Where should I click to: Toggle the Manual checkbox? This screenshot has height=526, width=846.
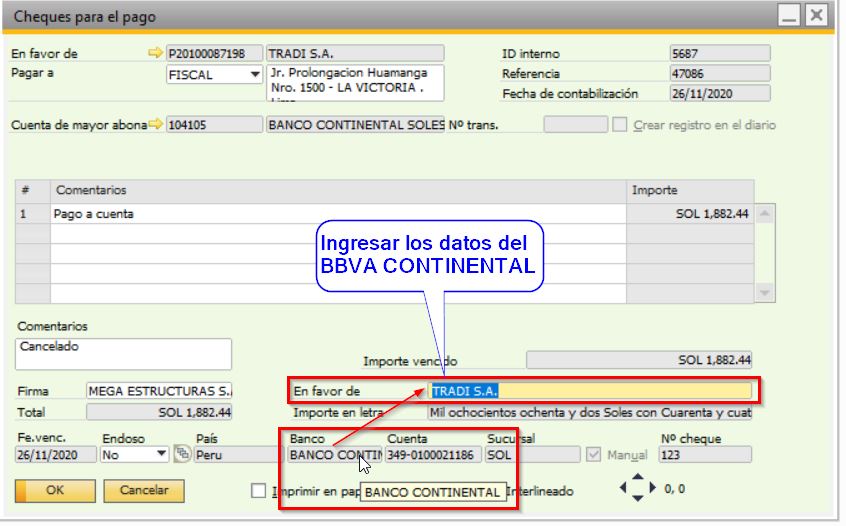[593, 455]
